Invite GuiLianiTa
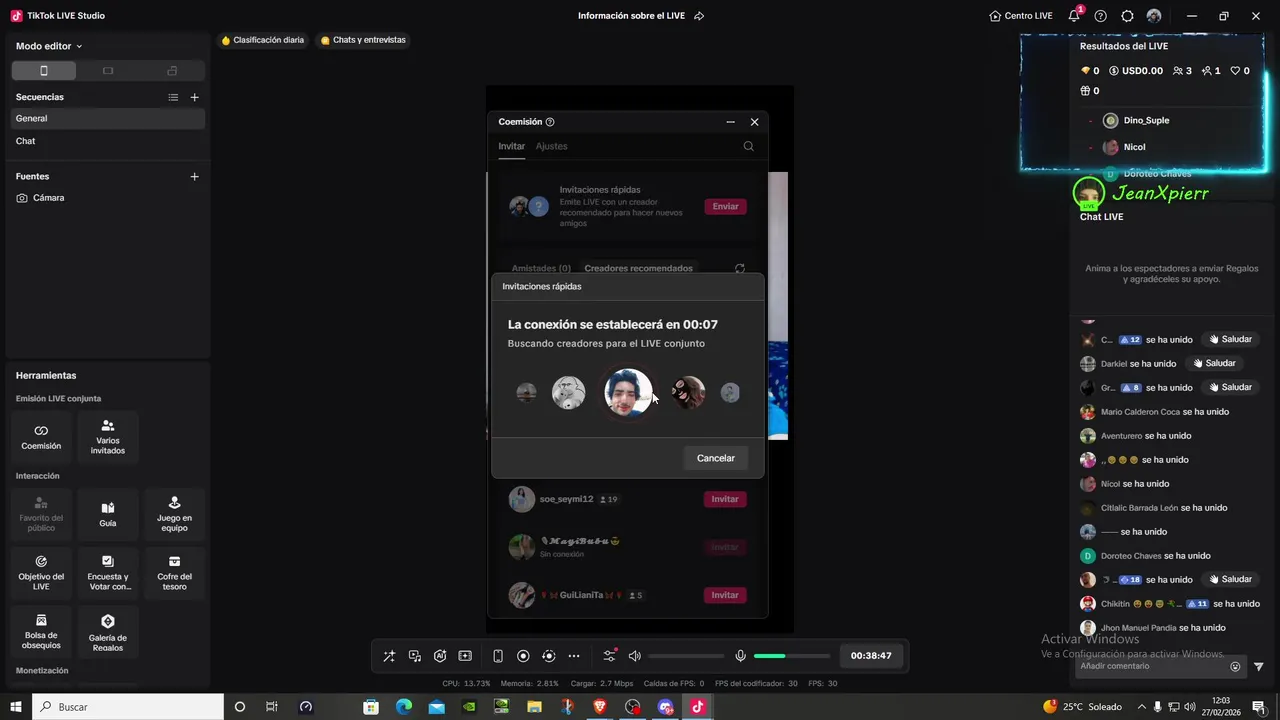The height and width of the screenshot is (720, 1280). pyautogui.click(x=726, y=595)
